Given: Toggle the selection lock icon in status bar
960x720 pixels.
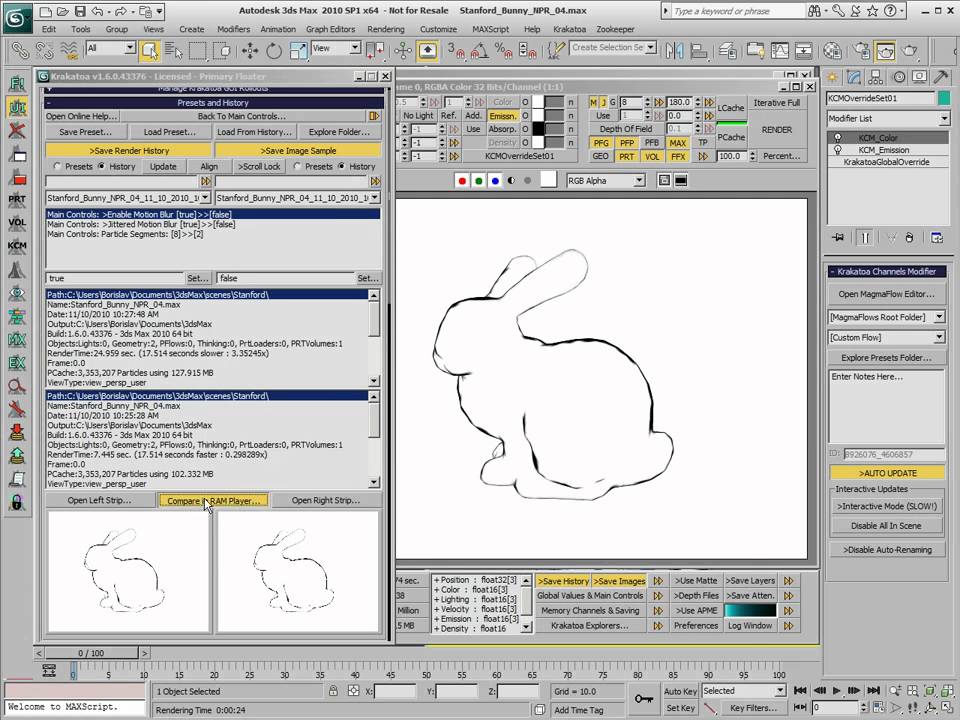Looking at the screenshot, I should 333,691.
